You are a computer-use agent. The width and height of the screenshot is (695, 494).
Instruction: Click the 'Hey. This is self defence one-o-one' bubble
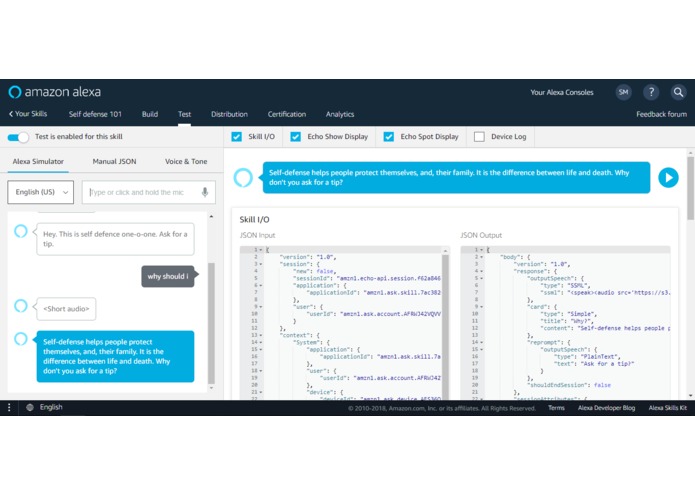pos(115,239)
